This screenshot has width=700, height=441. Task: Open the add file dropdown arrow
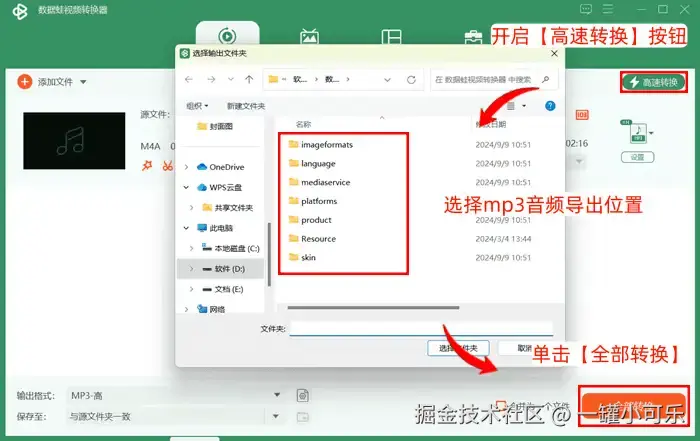click(x=83, y=82)
